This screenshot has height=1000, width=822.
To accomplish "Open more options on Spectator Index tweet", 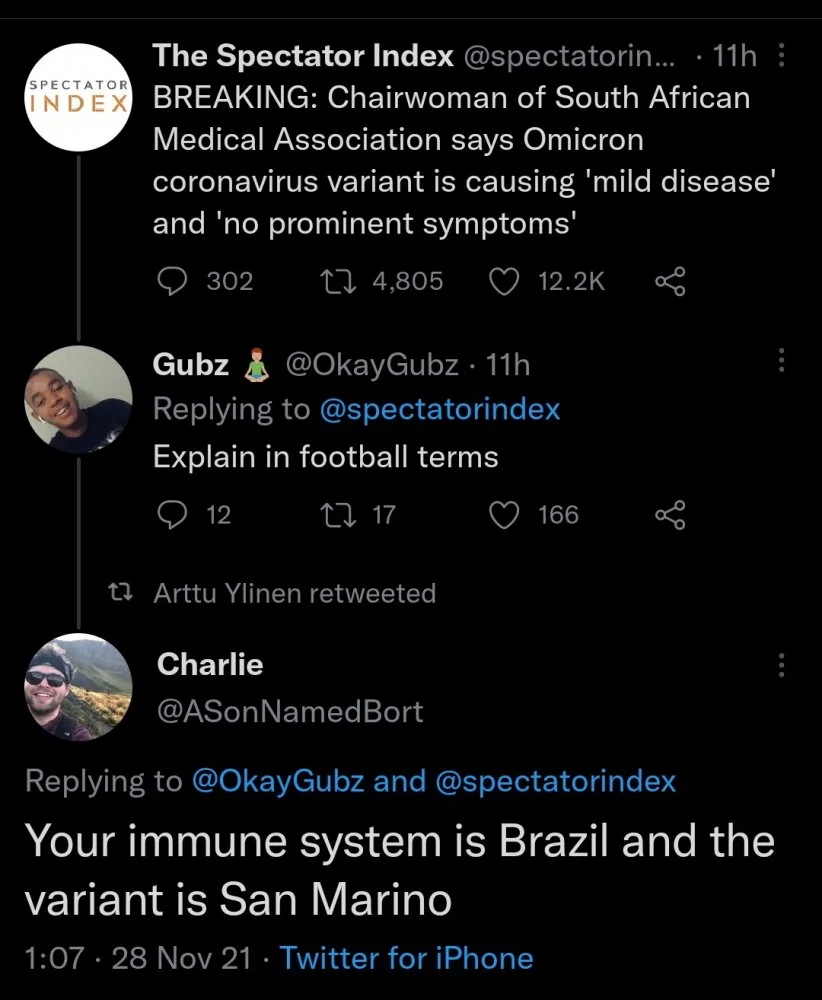I will (x=782, y=58).
